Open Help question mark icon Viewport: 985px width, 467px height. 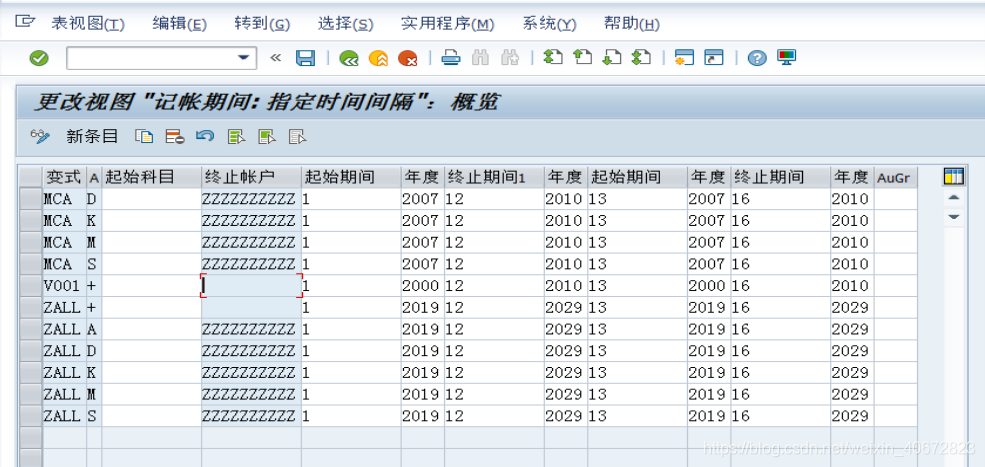point(757,58)
